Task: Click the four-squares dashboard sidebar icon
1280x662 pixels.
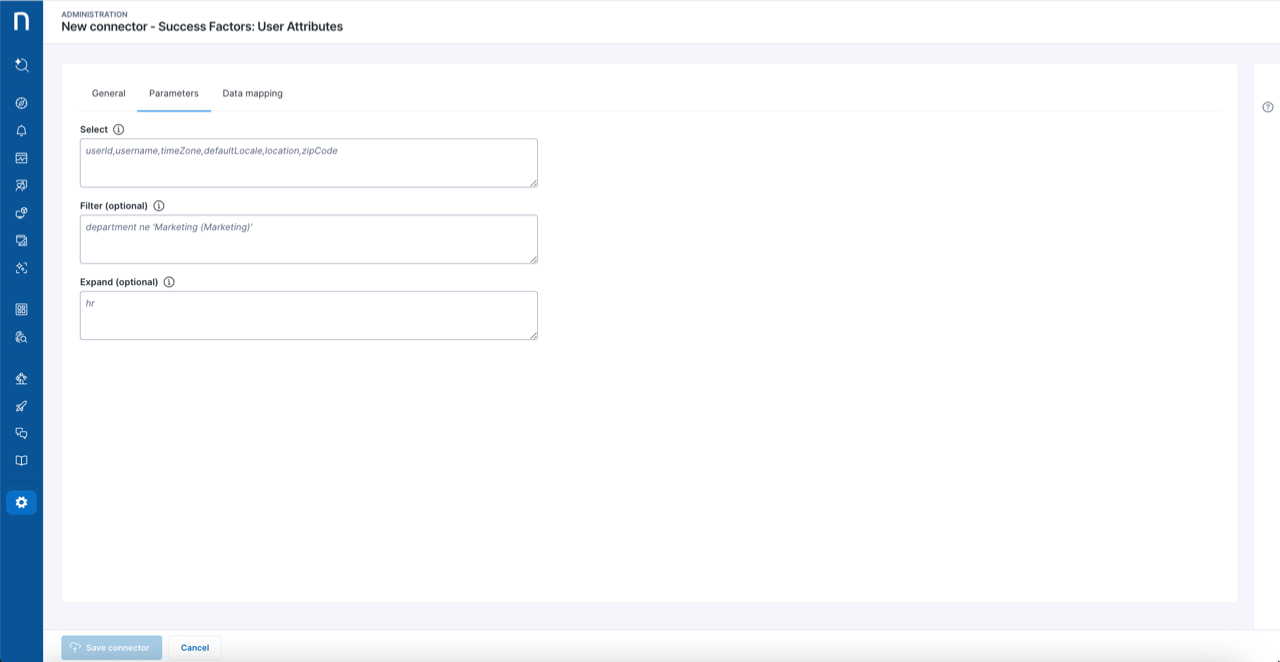Action: coord(21,310)
